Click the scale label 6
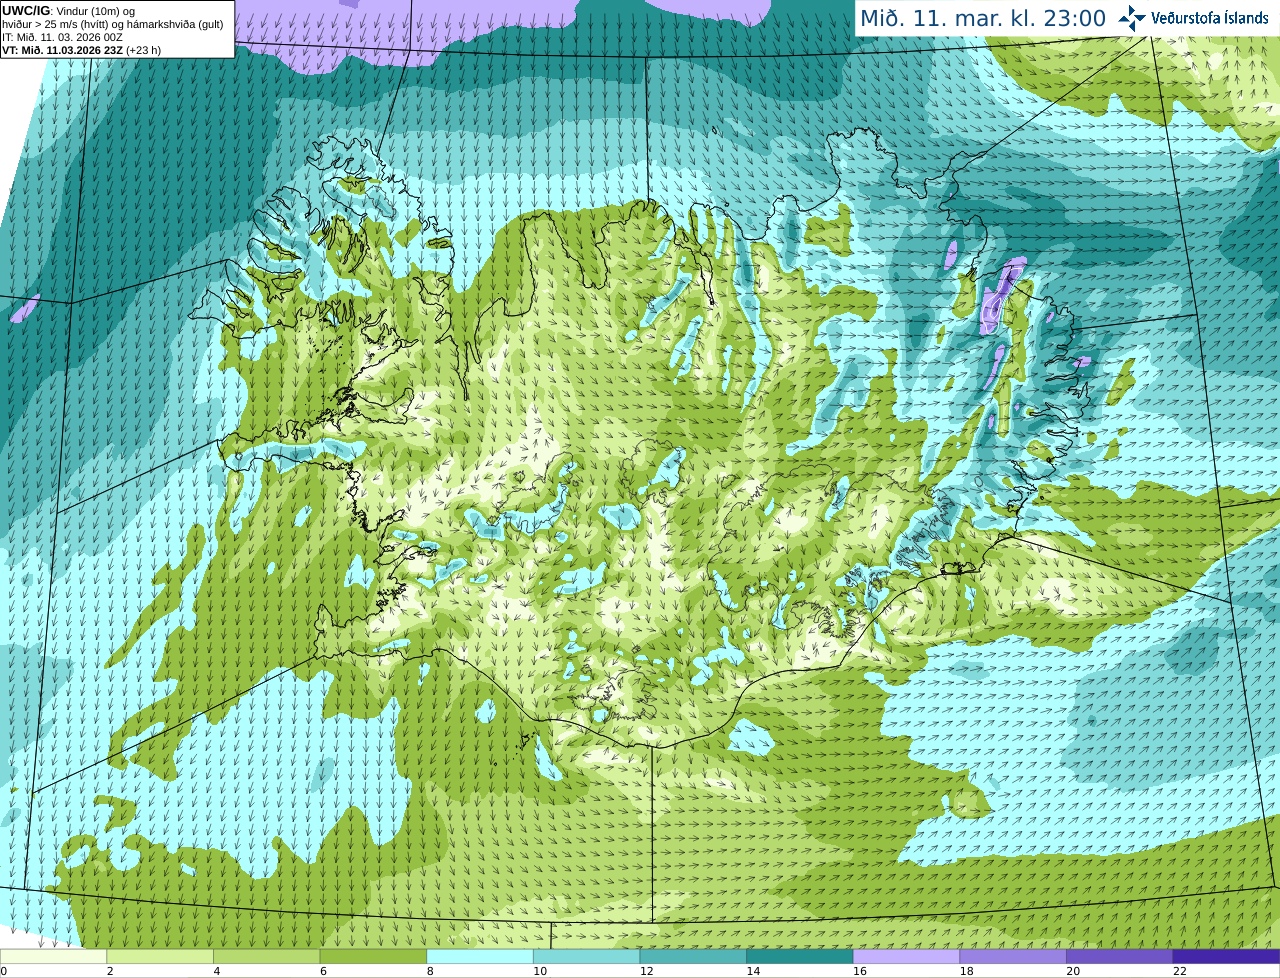 click(324, 971)
